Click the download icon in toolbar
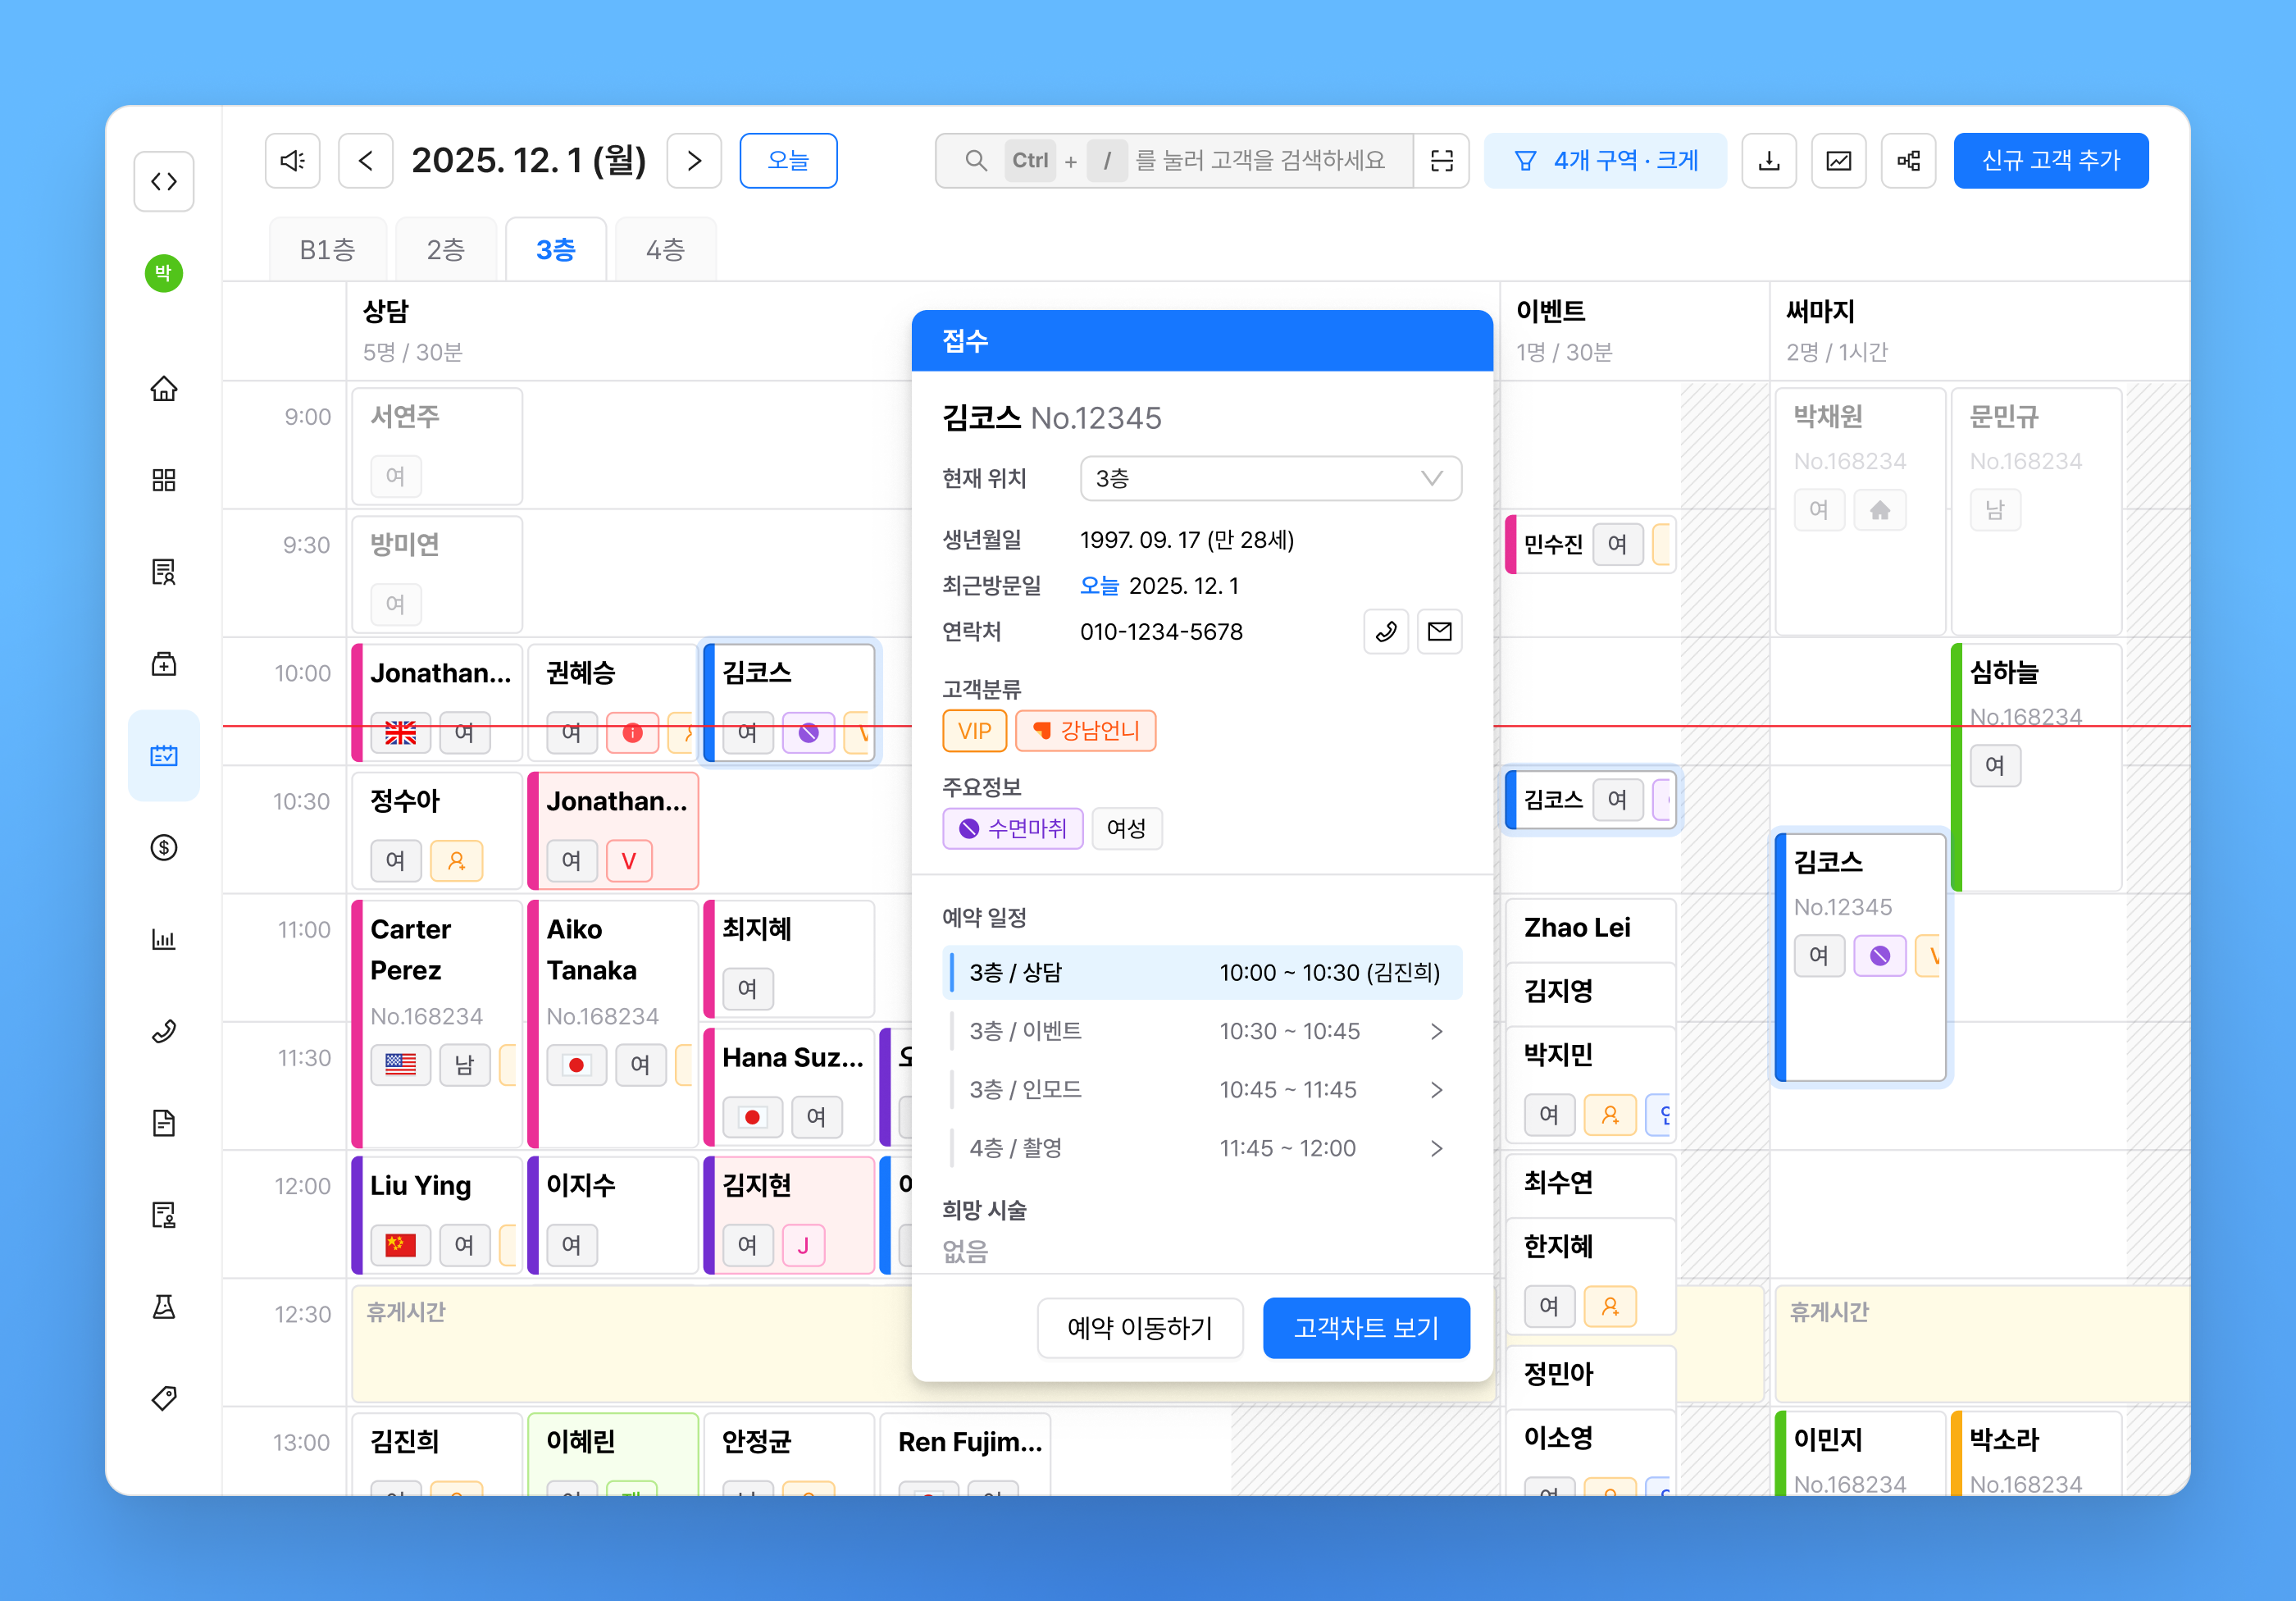The image size is (2296, 1601). point(1768,160)
